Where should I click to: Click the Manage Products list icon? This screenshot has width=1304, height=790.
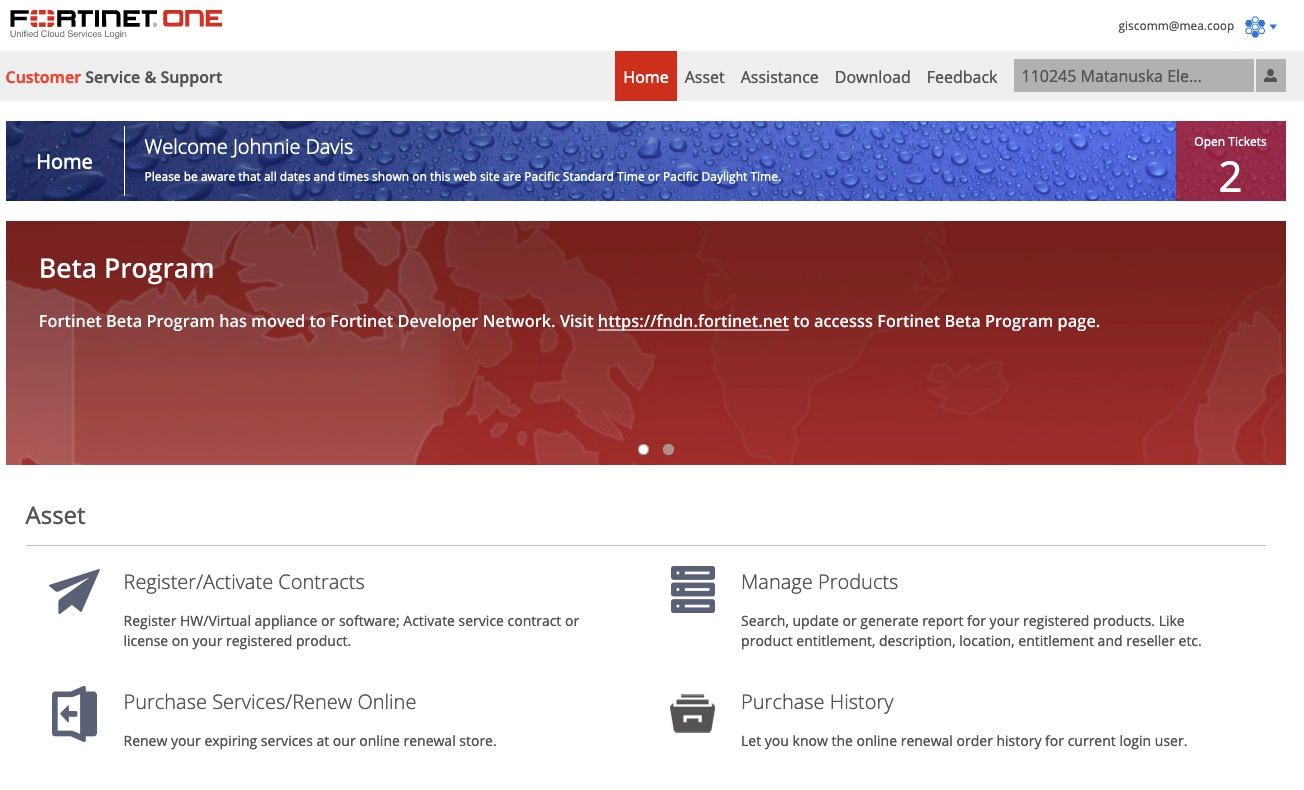click(692, 589)
